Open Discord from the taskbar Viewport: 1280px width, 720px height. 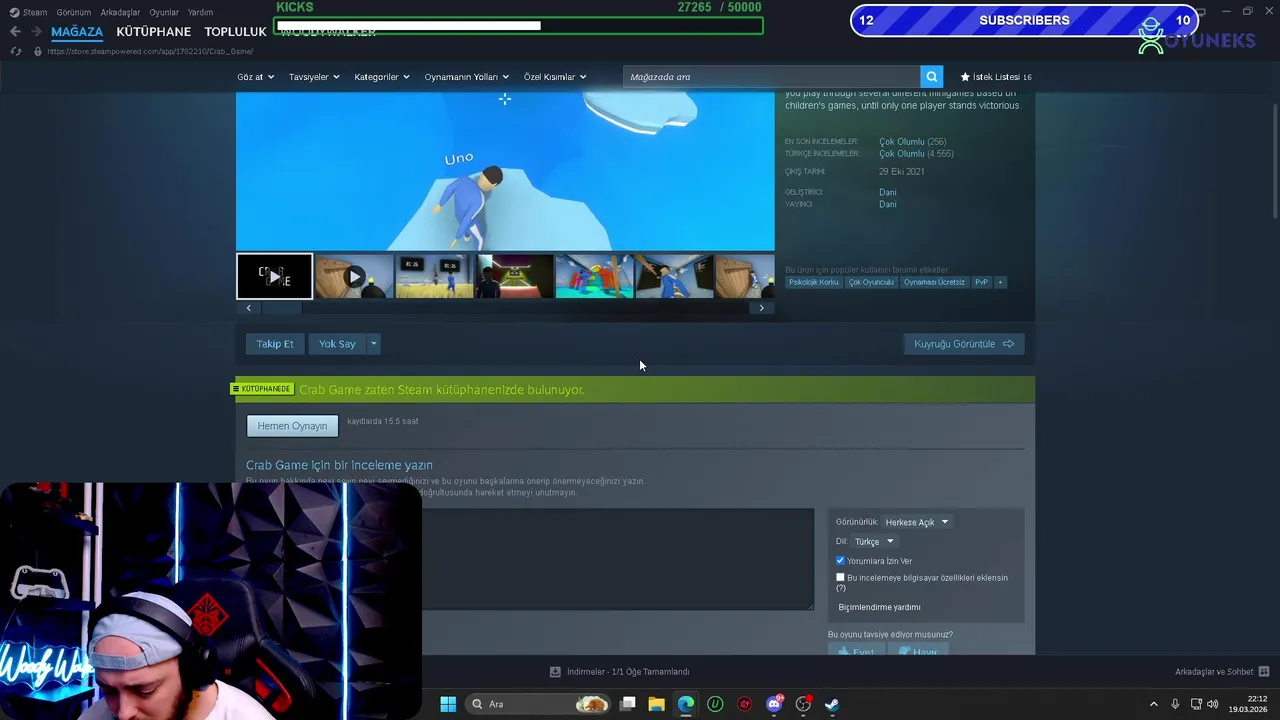click(774, 704)
